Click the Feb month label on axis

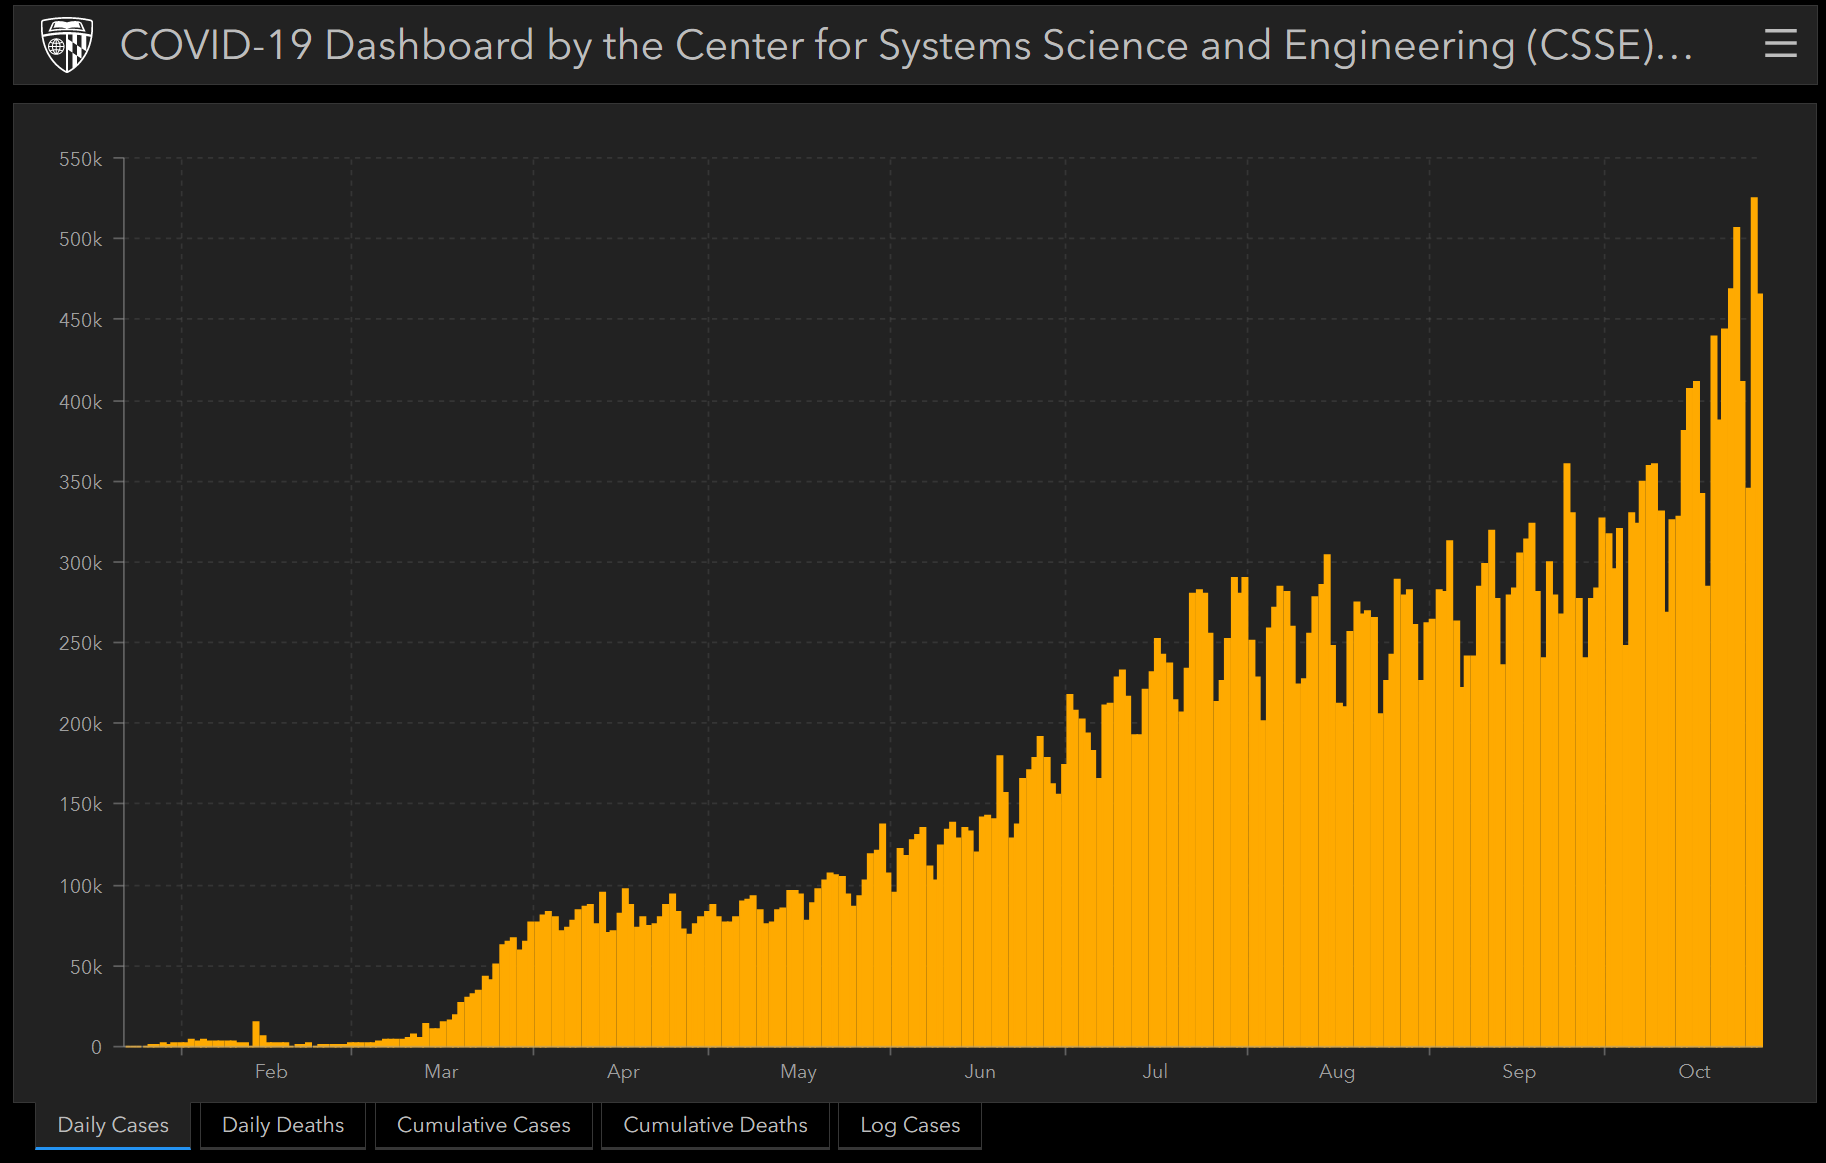tap(271, 1071)
